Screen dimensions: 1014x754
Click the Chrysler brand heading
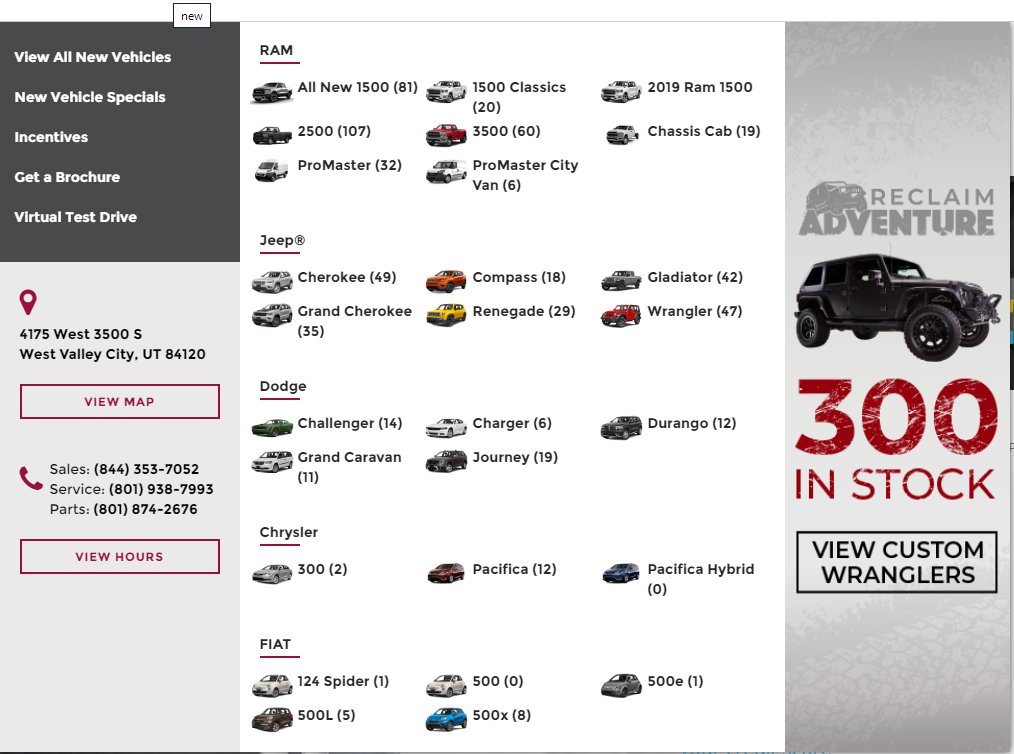(289, 533)
